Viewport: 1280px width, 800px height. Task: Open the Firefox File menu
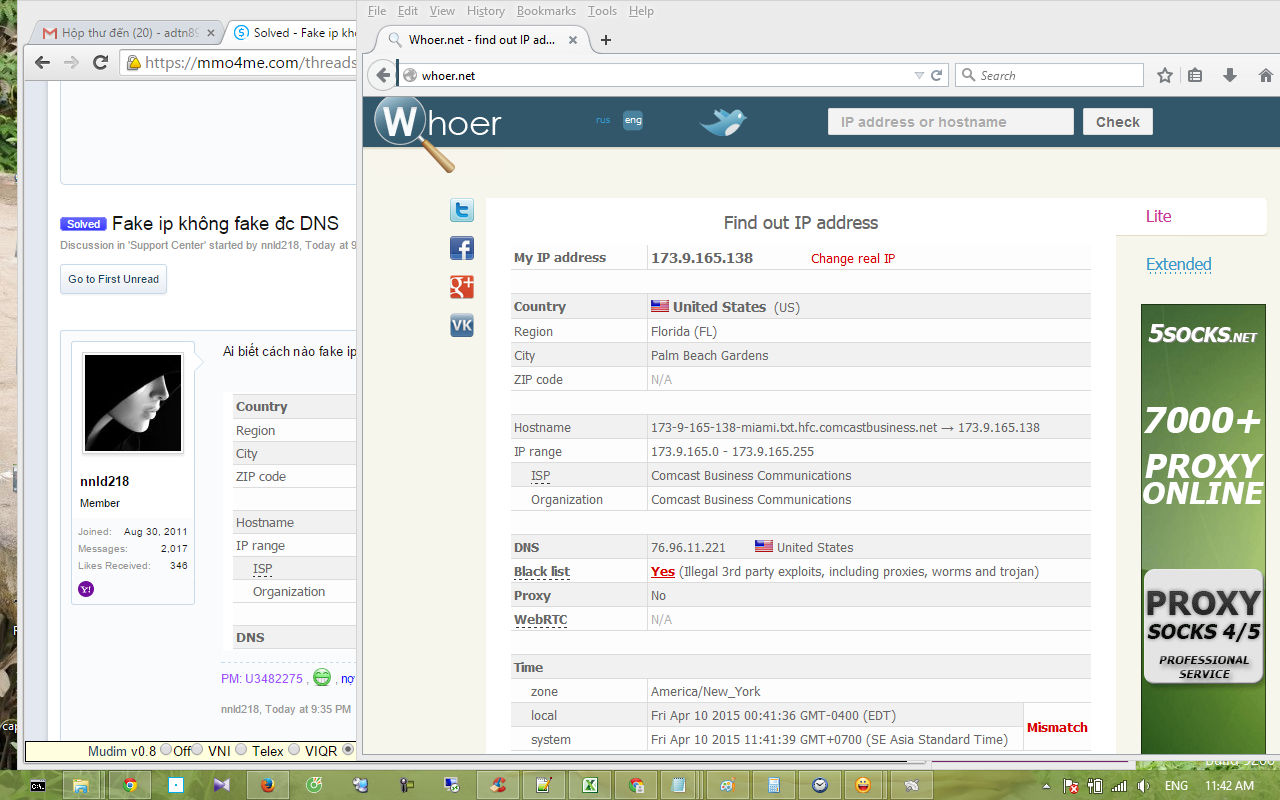point(377,11)
